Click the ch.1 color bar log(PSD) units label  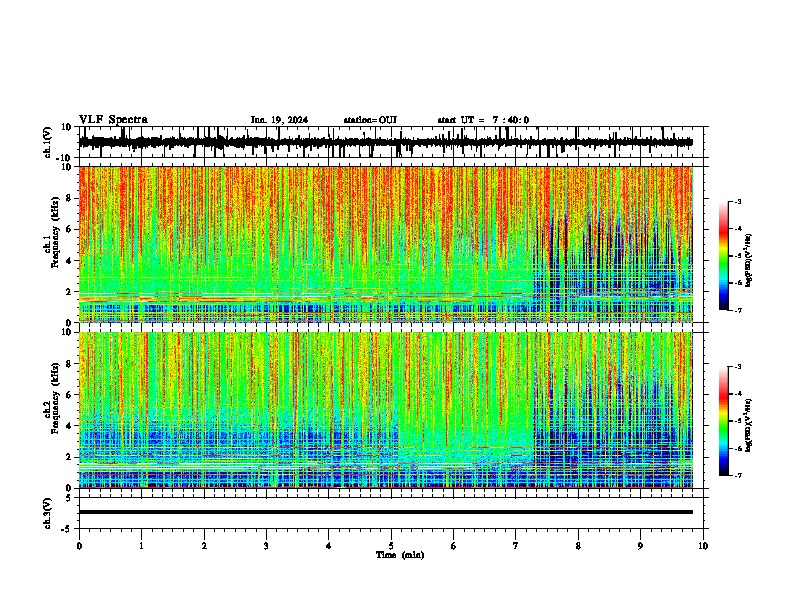(749, 261)
